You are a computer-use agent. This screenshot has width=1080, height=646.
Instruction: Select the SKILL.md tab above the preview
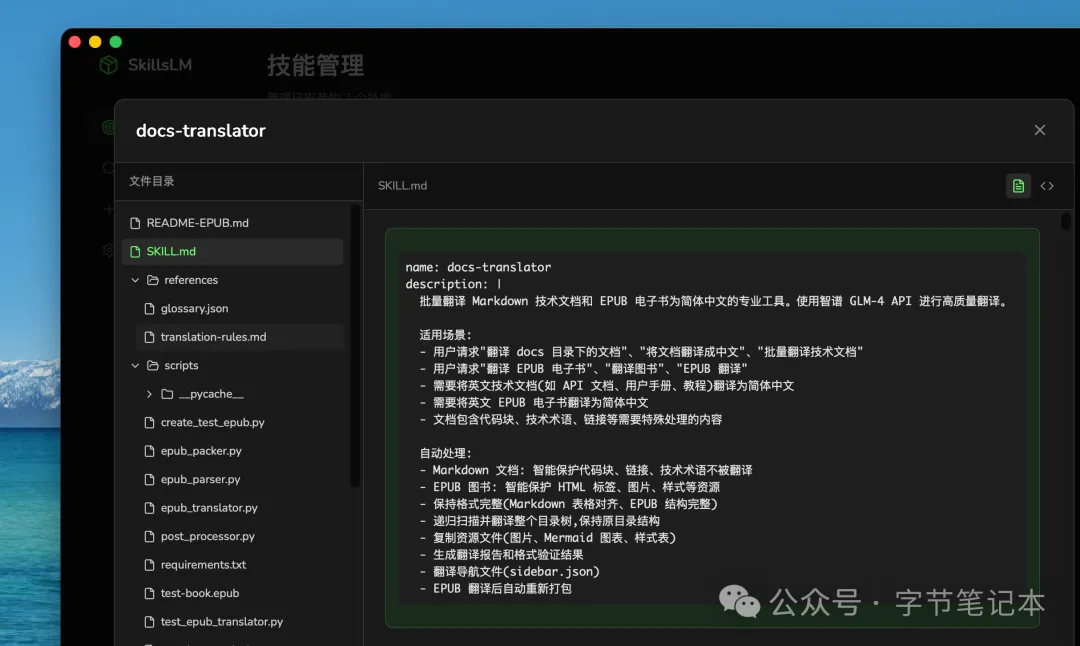[x=400, y=185]
